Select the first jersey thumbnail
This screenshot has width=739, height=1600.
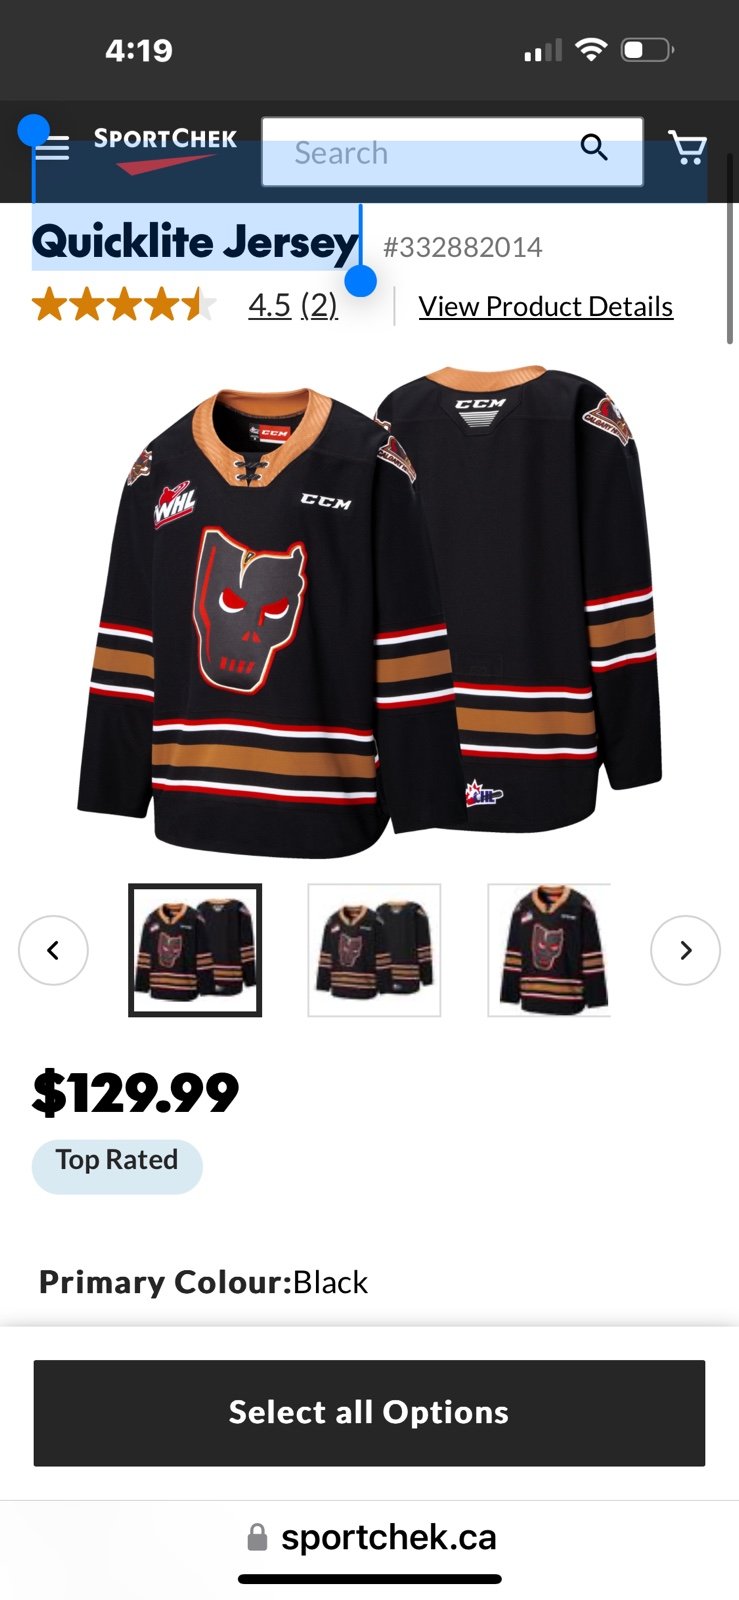click(195, 950)
